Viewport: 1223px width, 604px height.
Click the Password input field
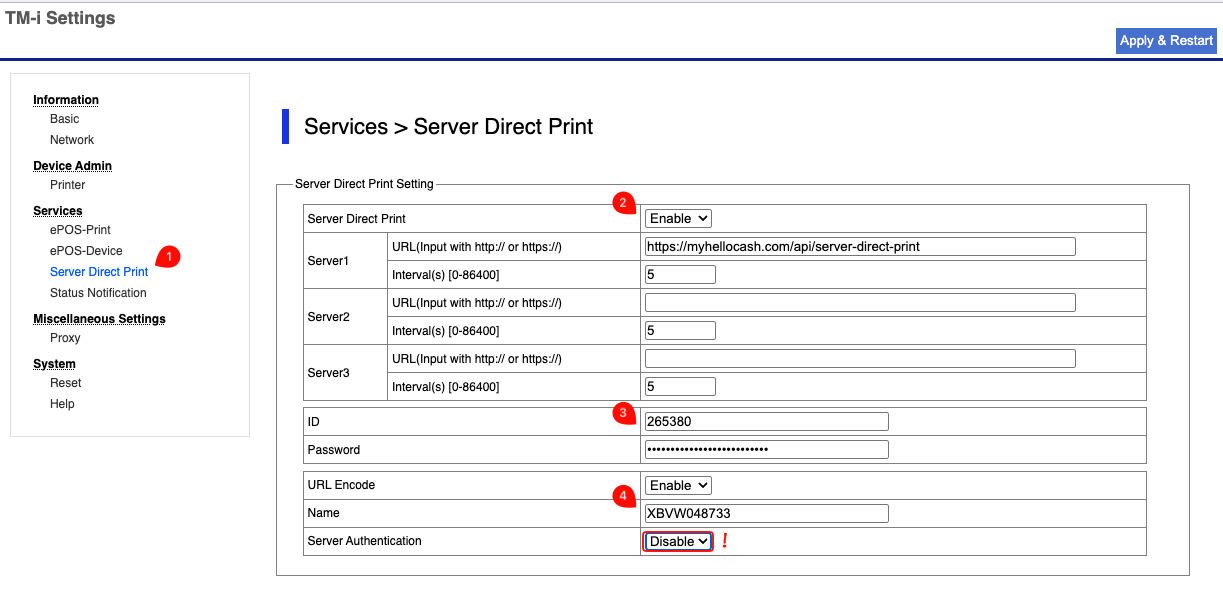[767, 449]
